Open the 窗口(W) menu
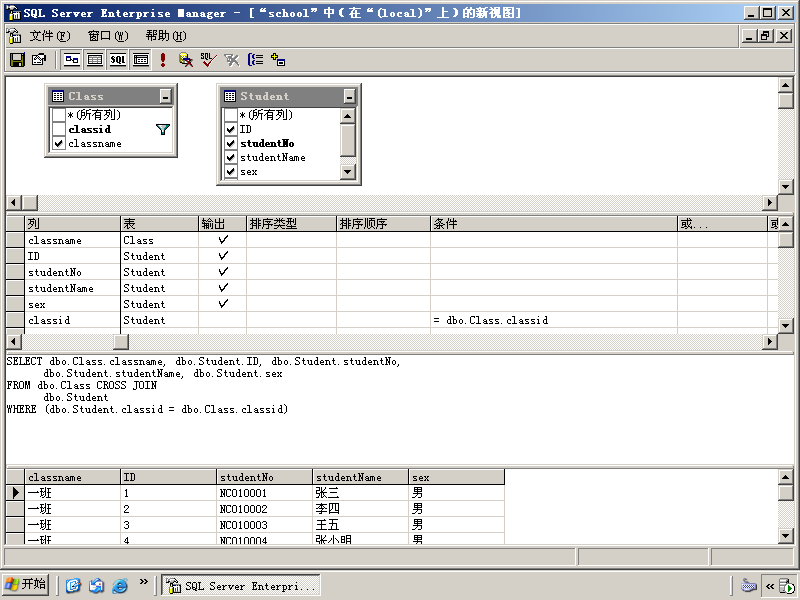The image size is (800, 600). 108,36
